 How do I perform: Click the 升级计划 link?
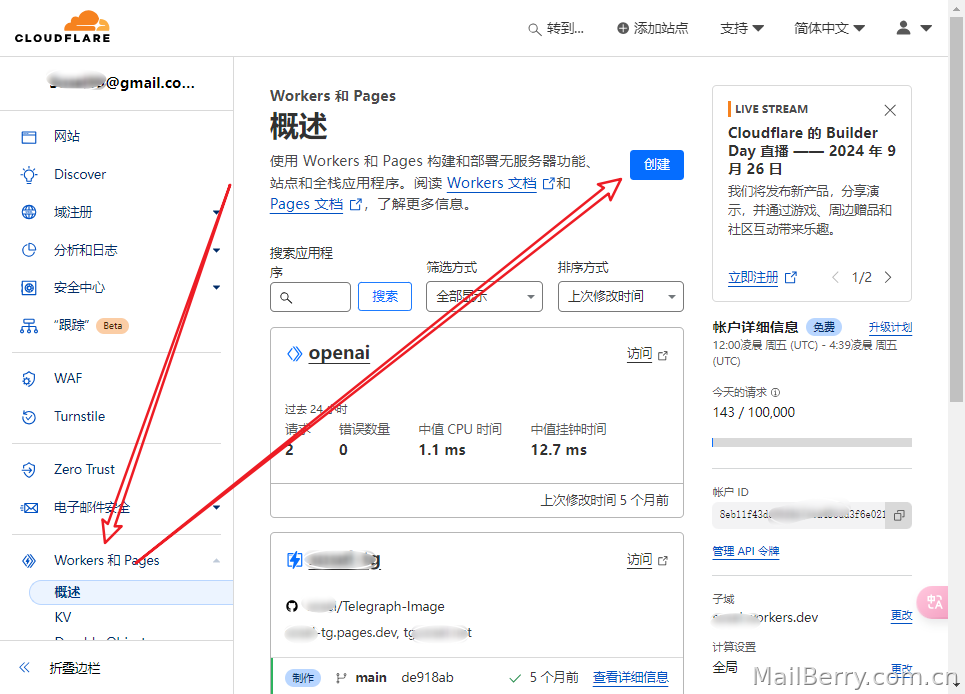pyautogui.click(x=890, y=327)
